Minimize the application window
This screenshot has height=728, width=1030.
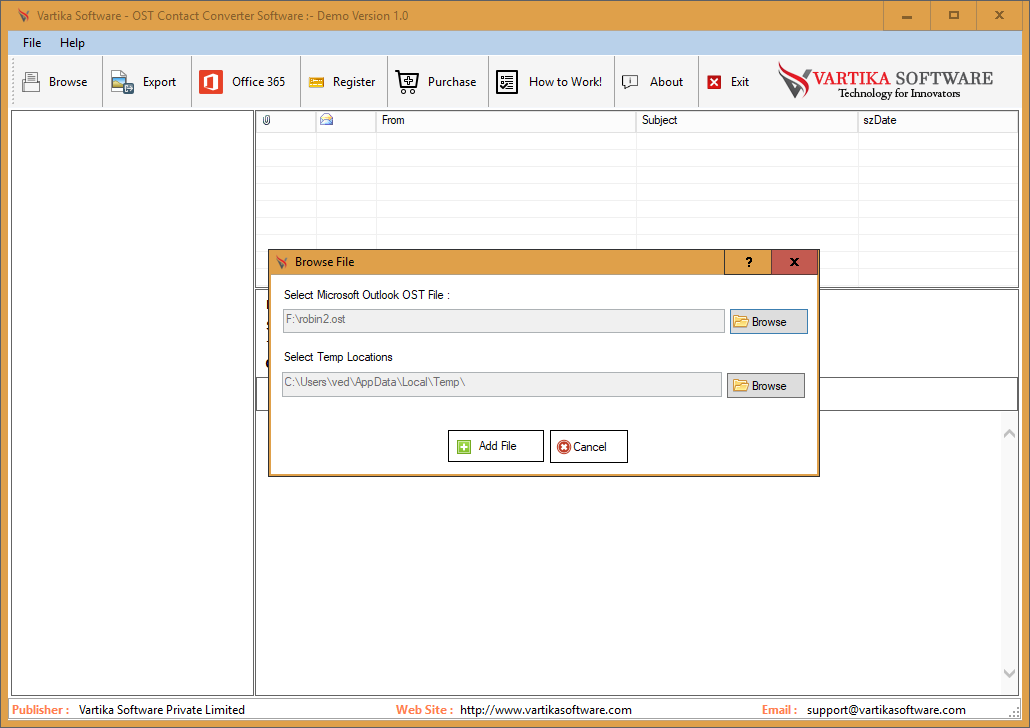point(907,16)
